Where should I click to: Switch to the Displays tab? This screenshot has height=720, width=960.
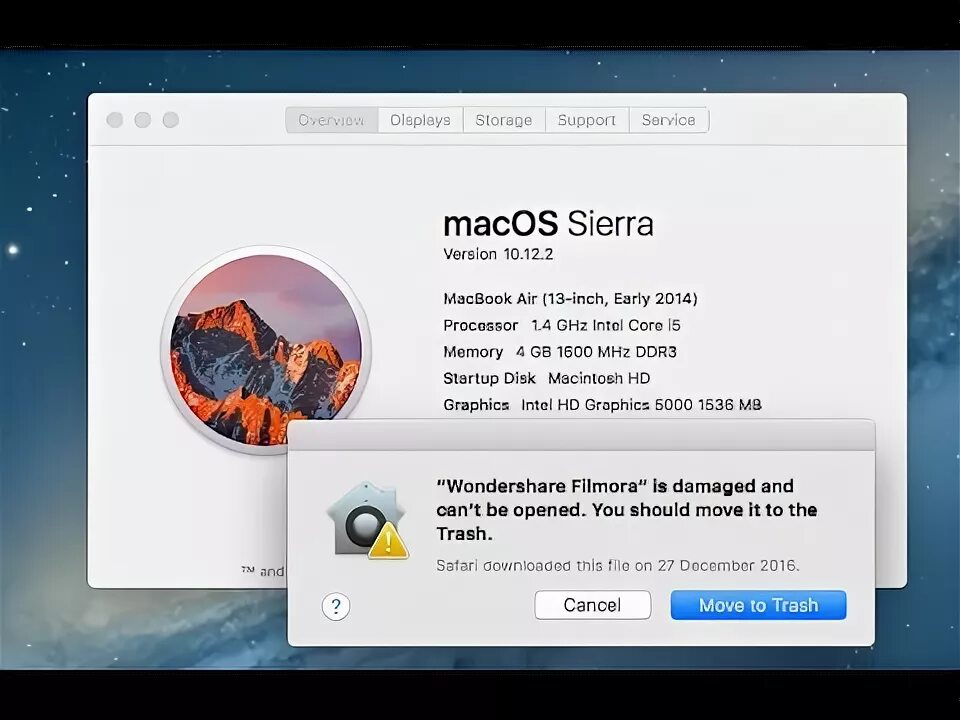point(421,120)
